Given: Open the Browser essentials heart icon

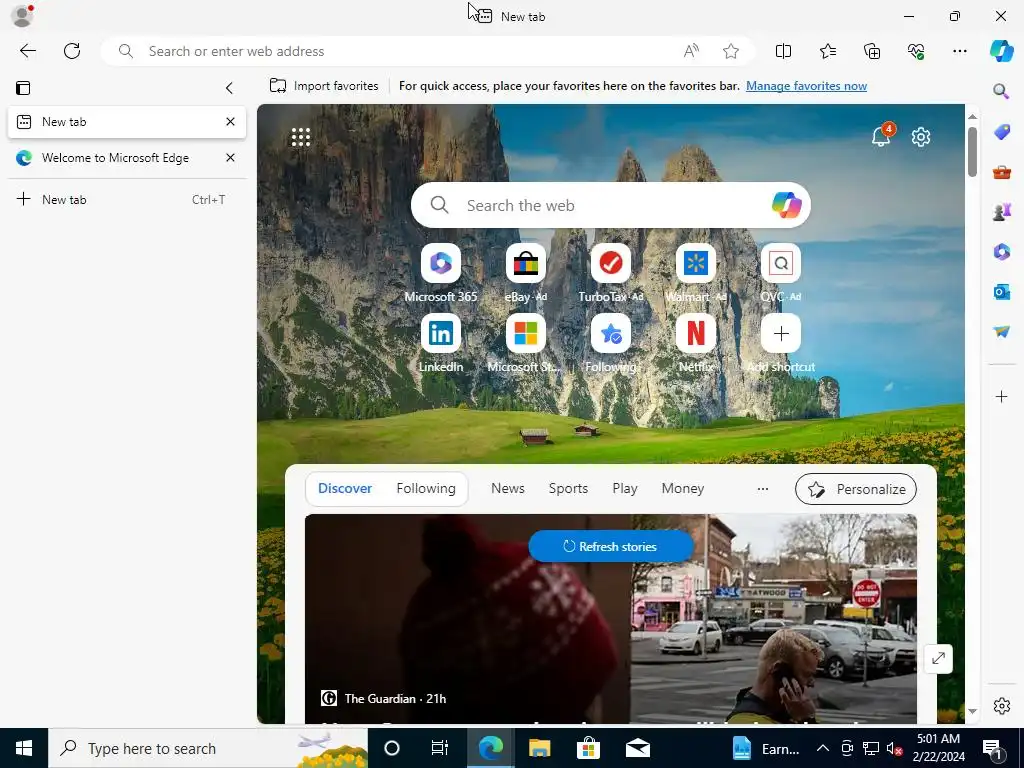Looking at the screenshot, I should pos(916,51).
